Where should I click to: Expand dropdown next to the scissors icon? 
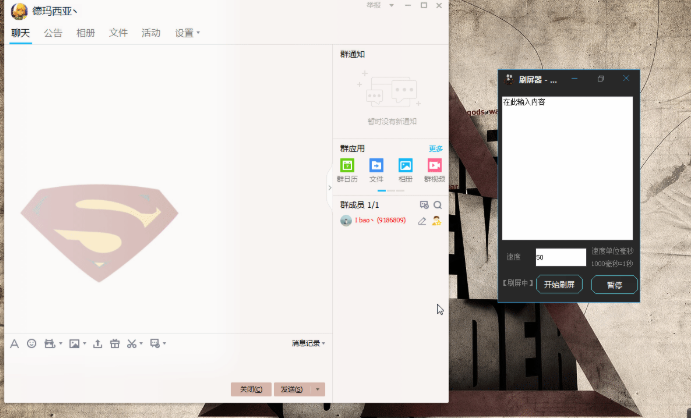coord(141,344)
